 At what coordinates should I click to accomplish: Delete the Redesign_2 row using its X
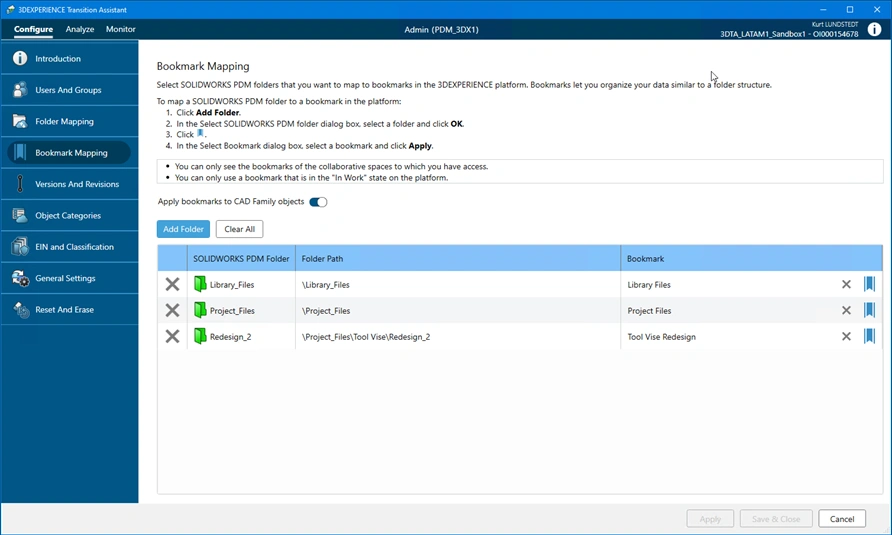point(172,336)
